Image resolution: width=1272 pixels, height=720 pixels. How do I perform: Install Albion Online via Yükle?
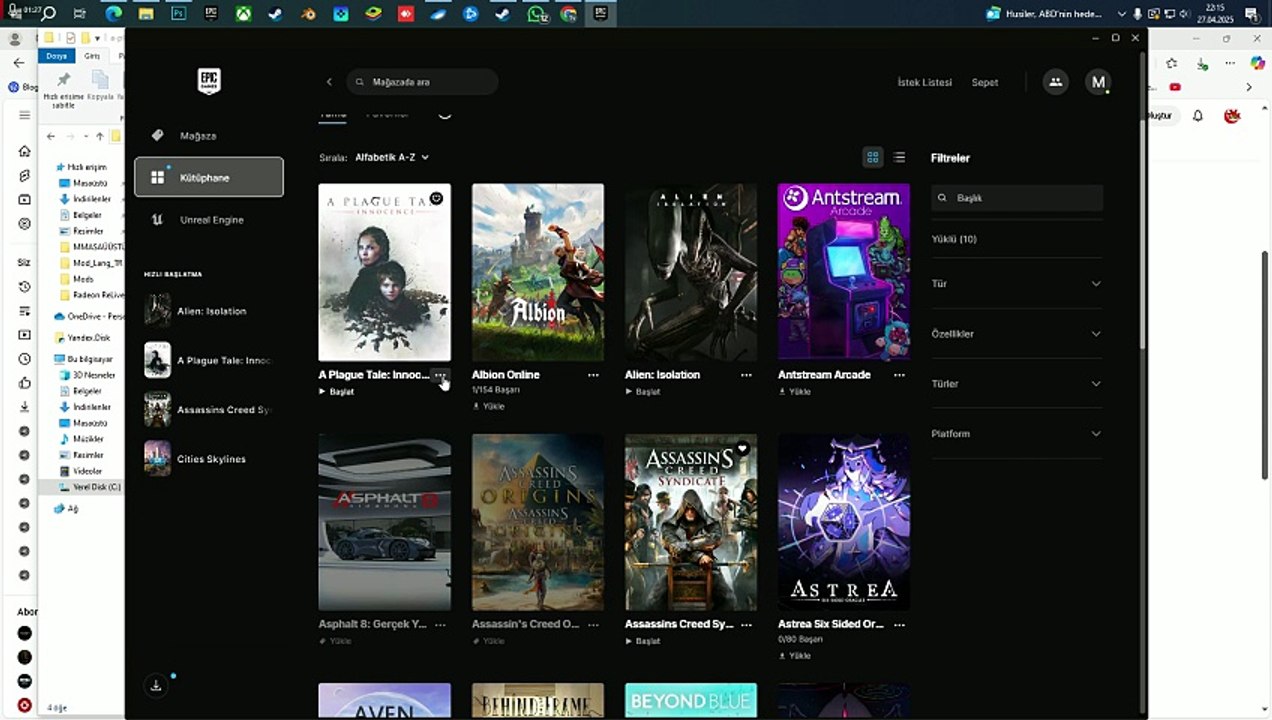(x=489, y=406)
